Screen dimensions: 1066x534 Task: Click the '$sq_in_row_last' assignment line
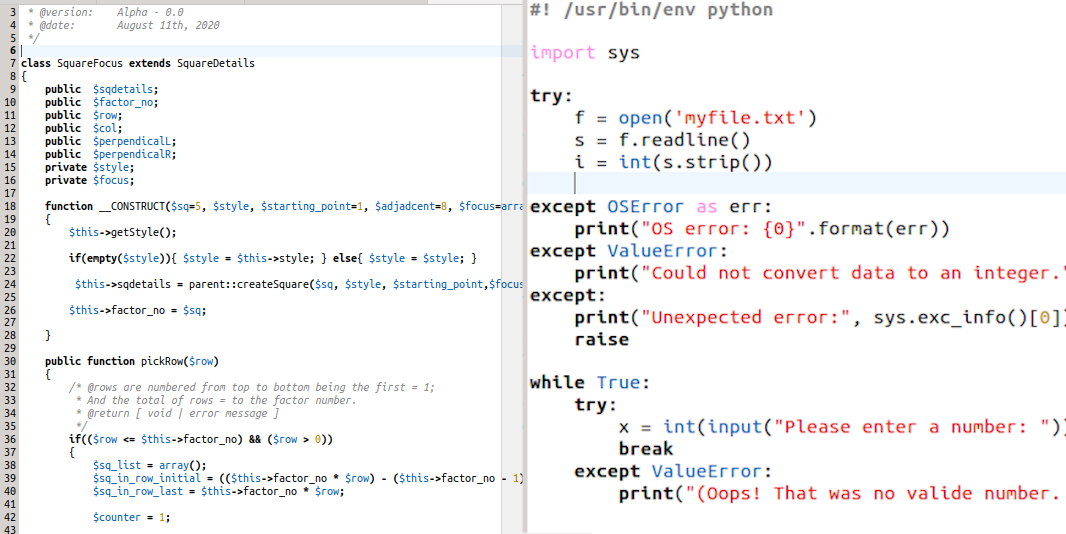coord(219,491)
